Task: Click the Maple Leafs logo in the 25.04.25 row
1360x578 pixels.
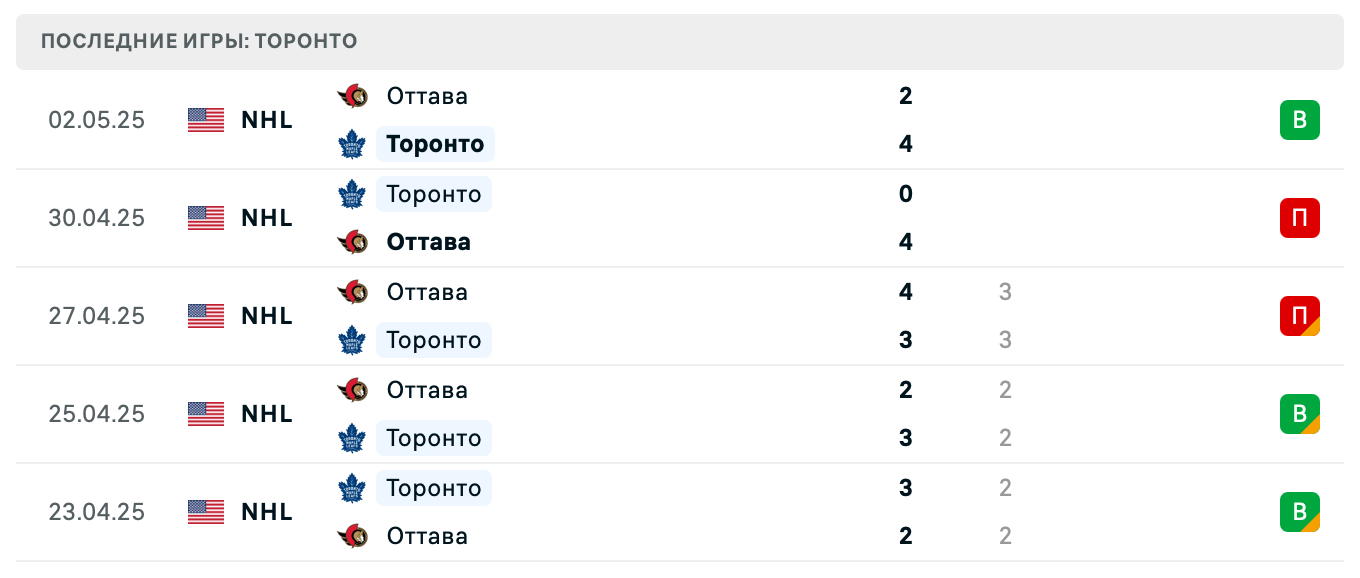Action: point(353,438)
